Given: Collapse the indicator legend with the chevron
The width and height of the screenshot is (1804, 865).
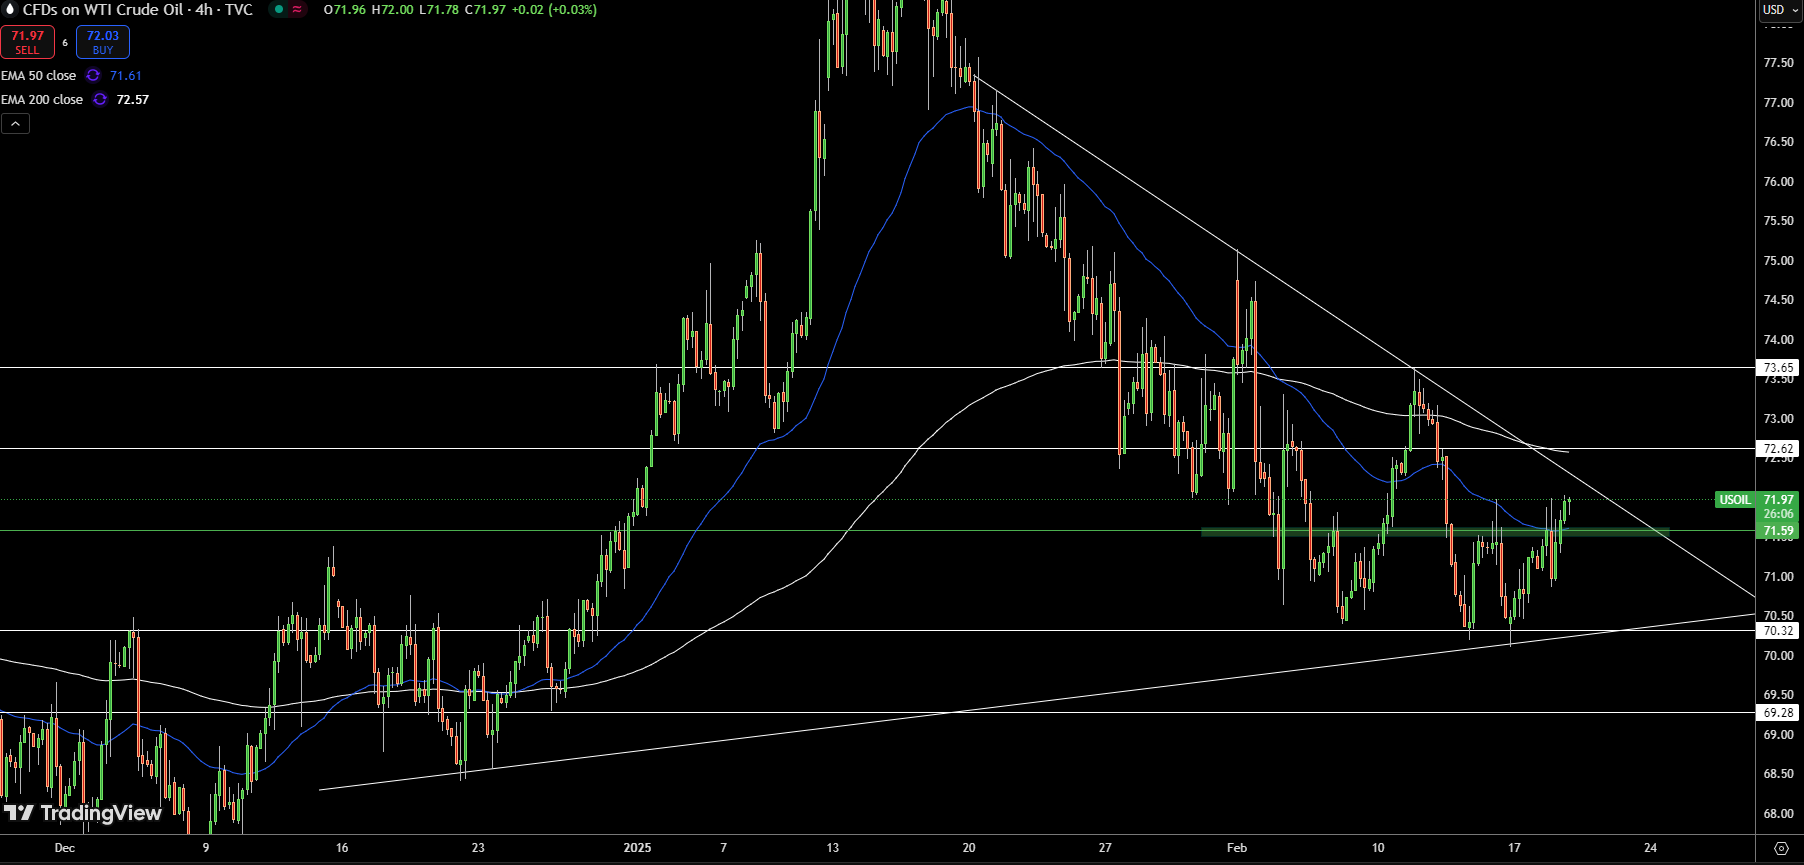Looking at the screenshot, I should (x=15, y=124).
